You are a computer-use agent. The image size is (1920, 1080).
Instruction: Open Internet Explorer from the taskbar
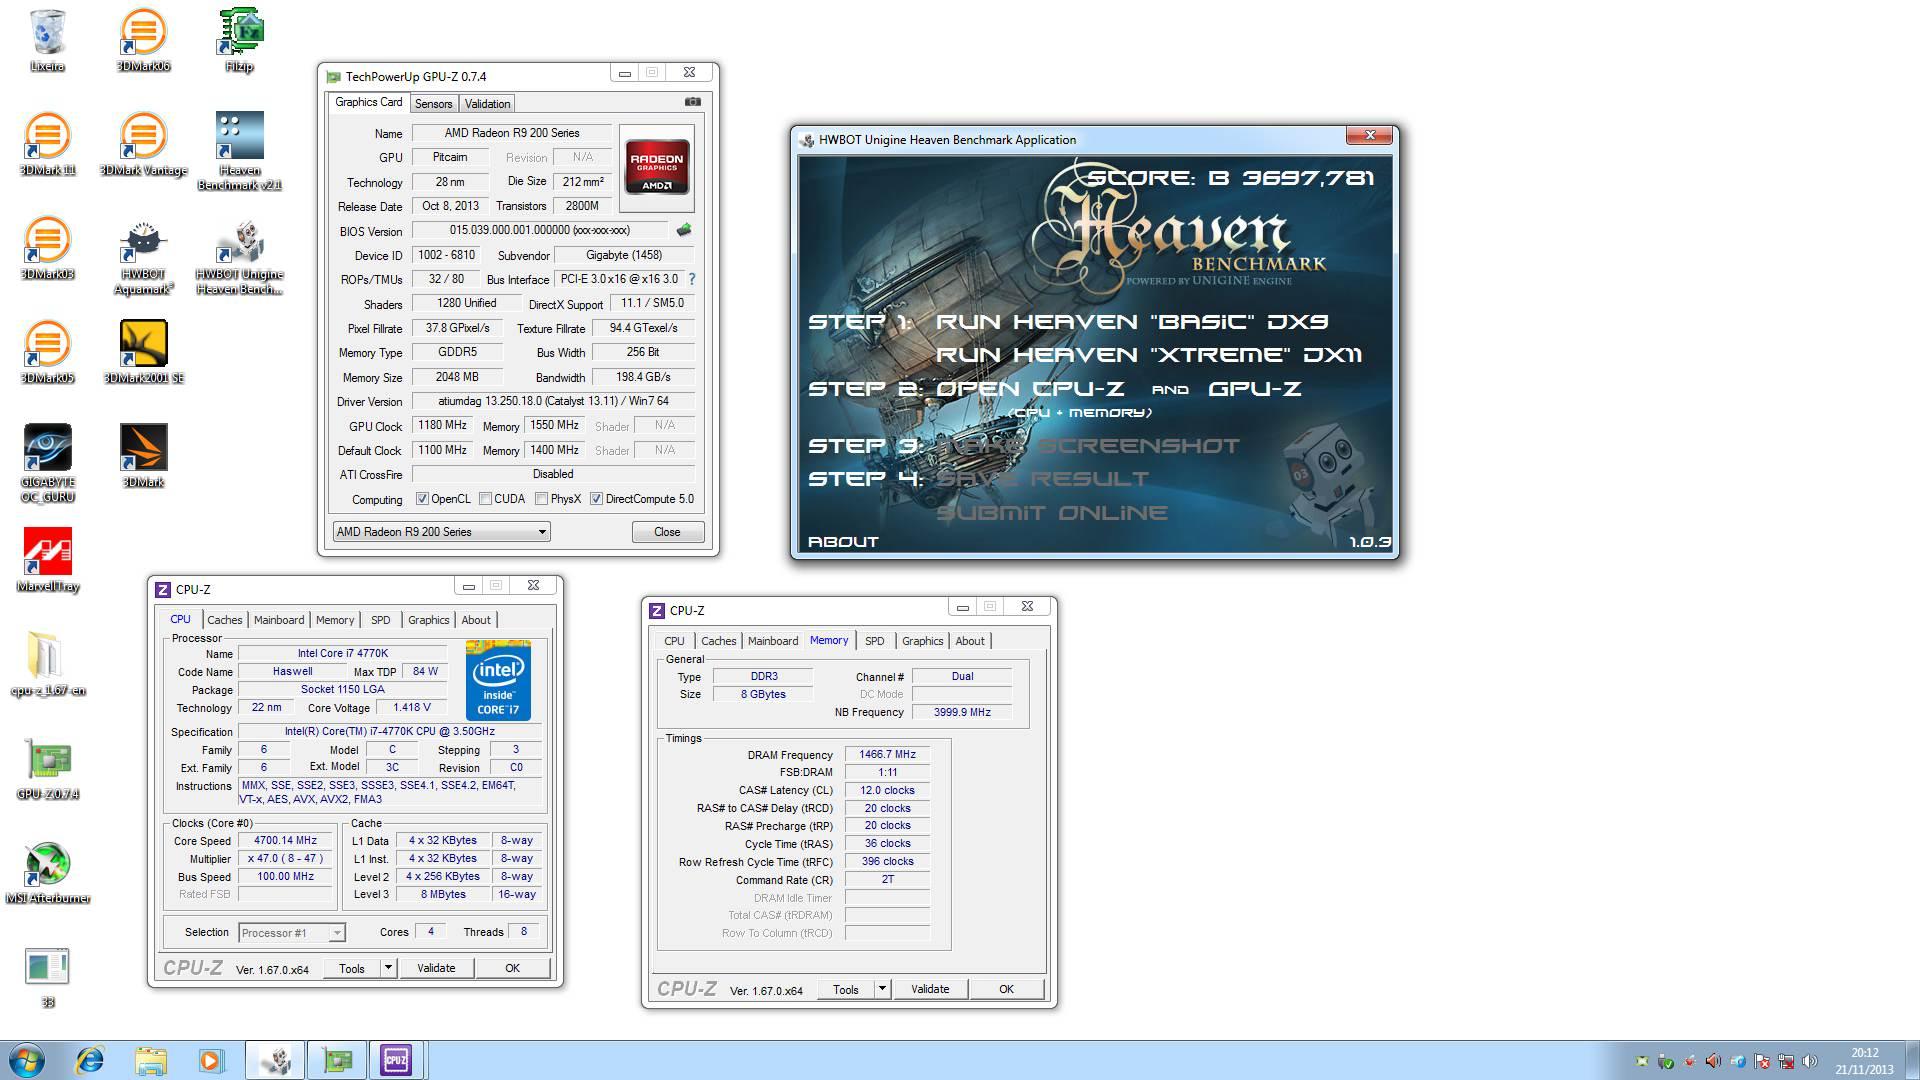pos(90,1060)
